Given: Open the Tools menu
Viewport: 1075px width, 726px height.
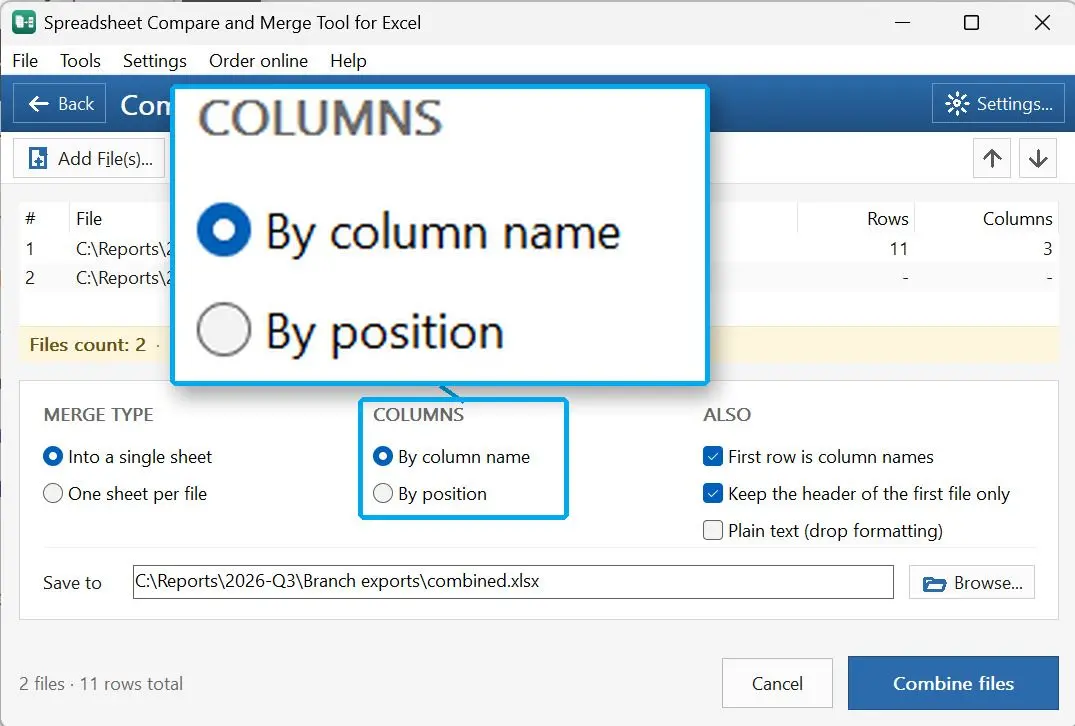Looking at the screenshot, I should [x=80, y=61].
